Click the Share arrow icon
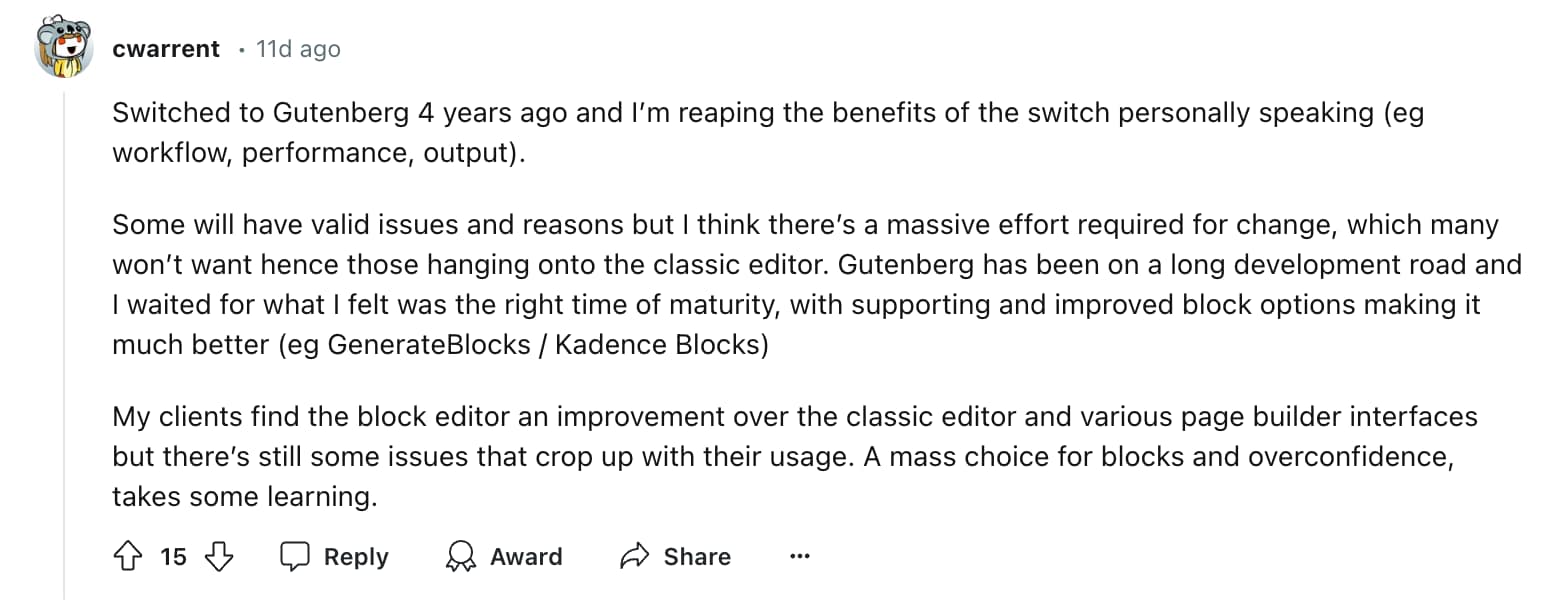The image size is (1546, 600). pos(634,556)
